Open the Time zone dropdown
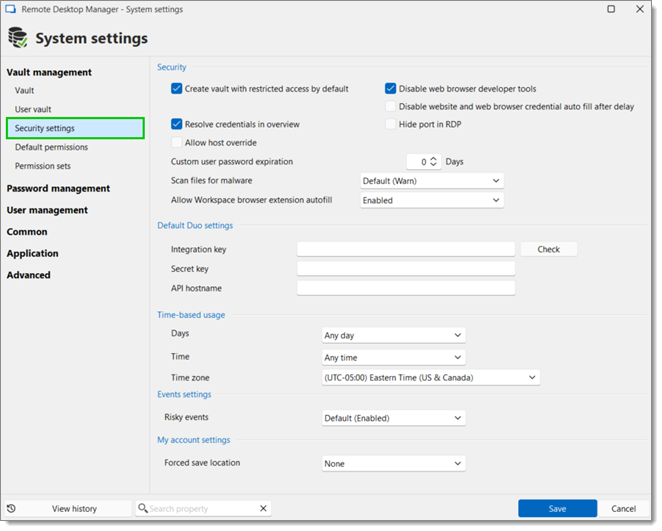 tap(431, 377)
